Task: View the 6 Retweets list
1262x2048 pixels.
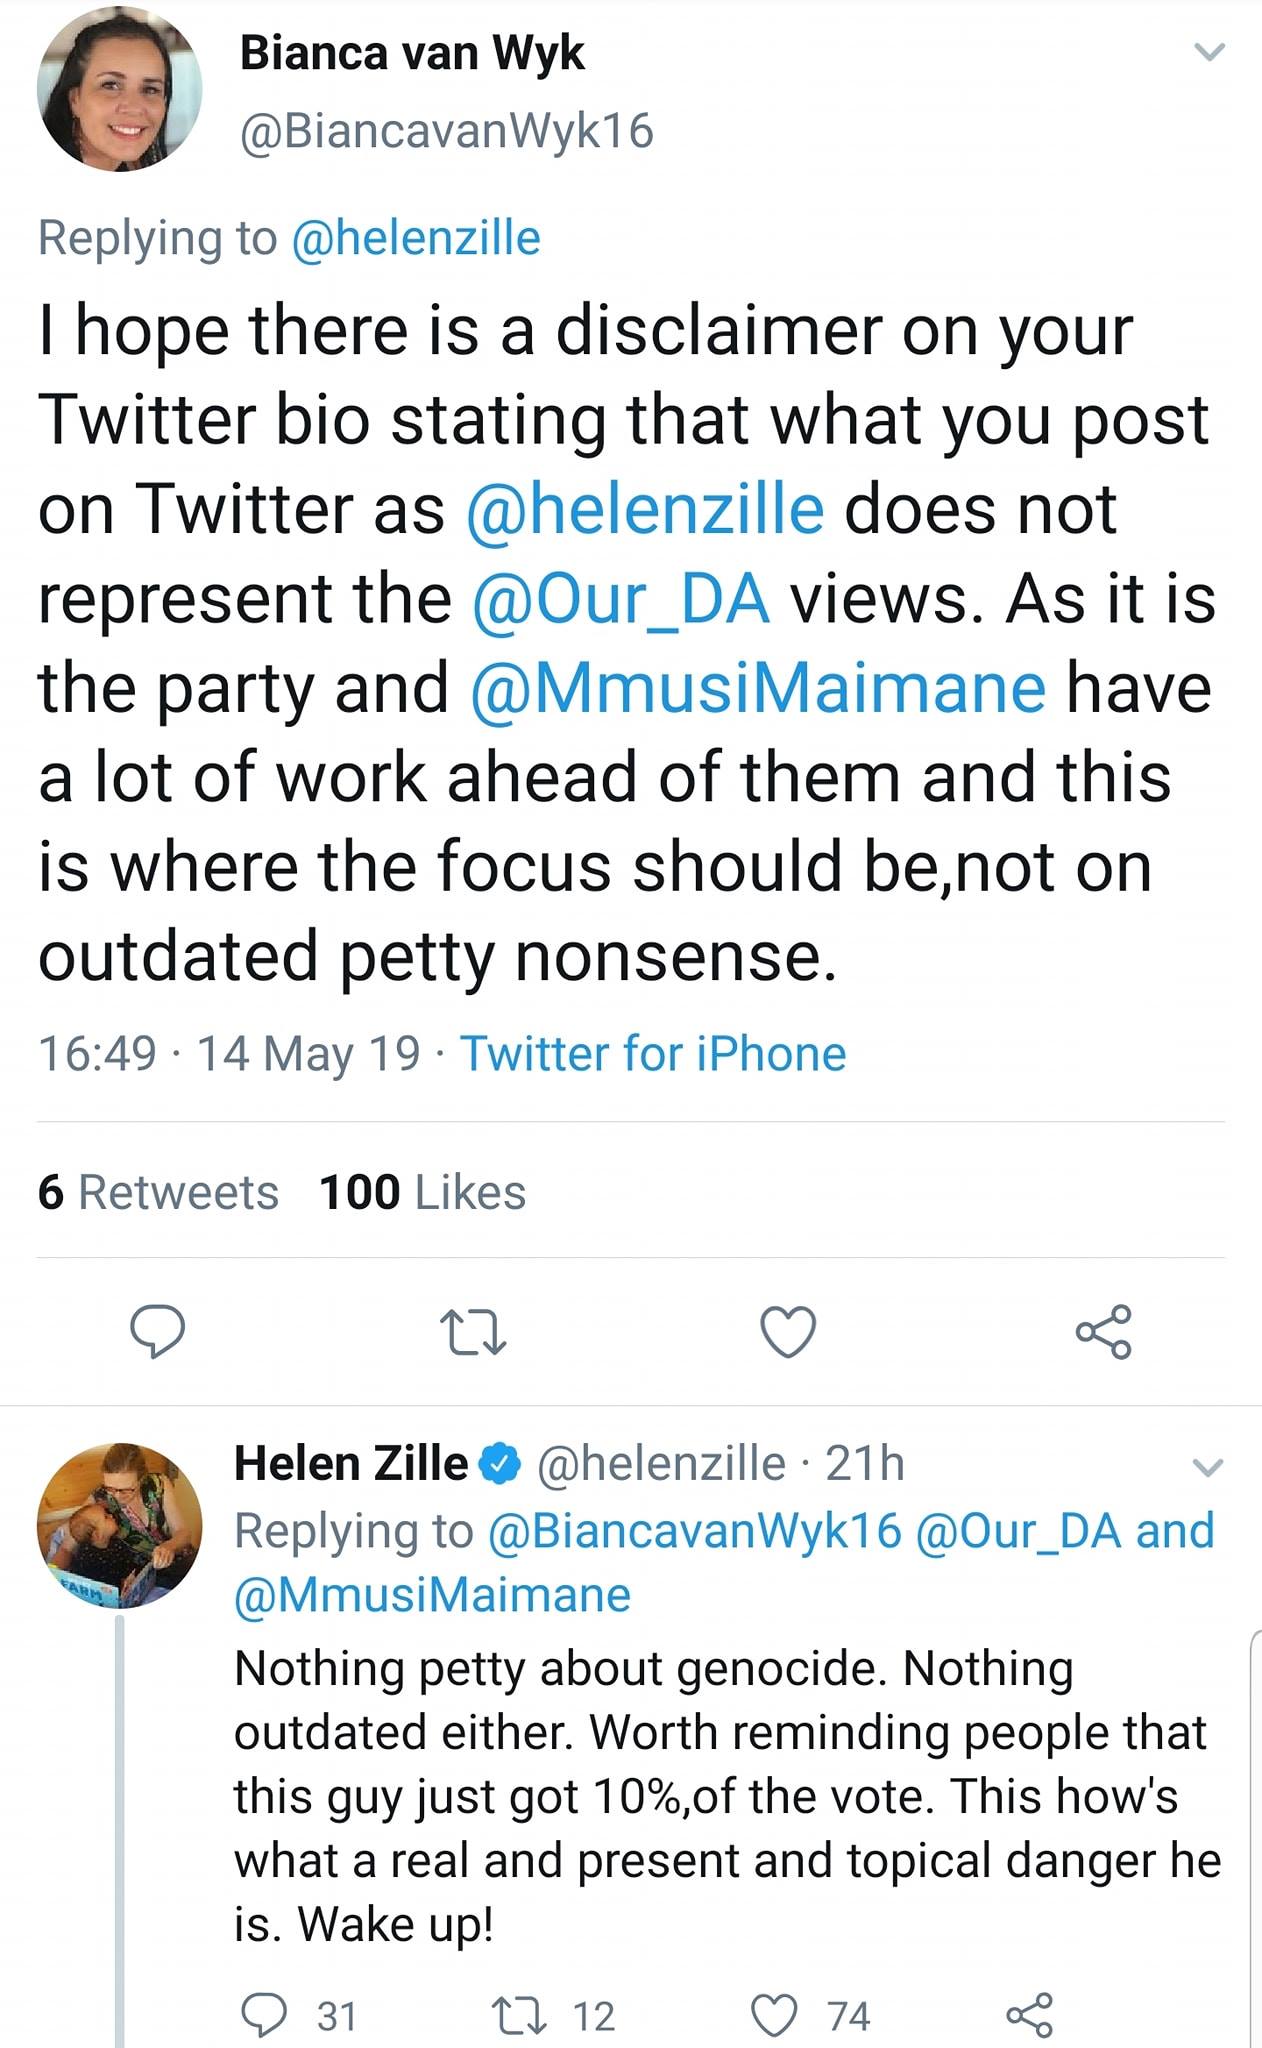Action: tap(158, 1192)
